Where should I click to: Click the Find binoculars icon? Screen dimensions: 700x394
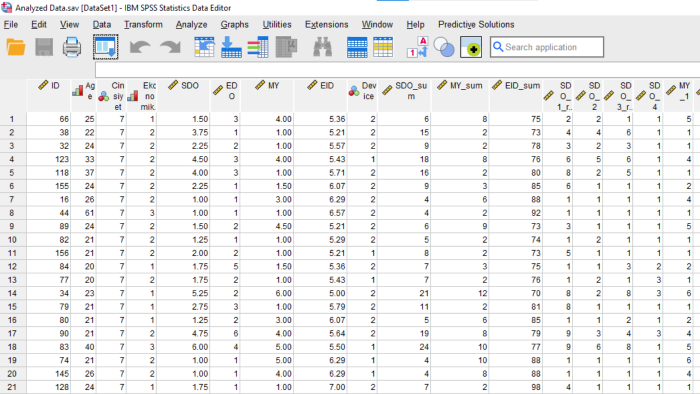coord(322,47)
